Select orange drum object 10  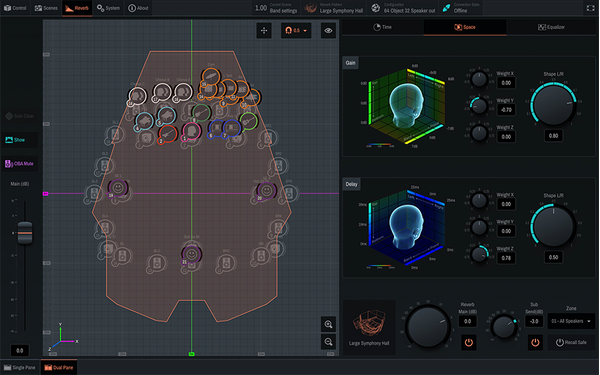(251, 98)
